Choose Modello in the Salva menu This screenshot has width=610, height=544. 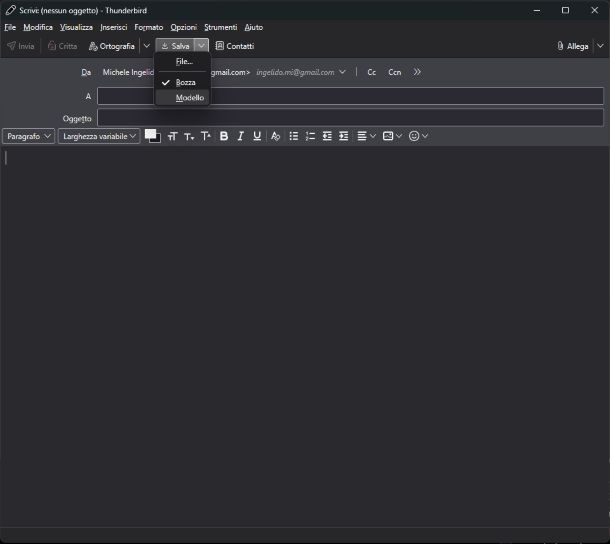[189, 98]
